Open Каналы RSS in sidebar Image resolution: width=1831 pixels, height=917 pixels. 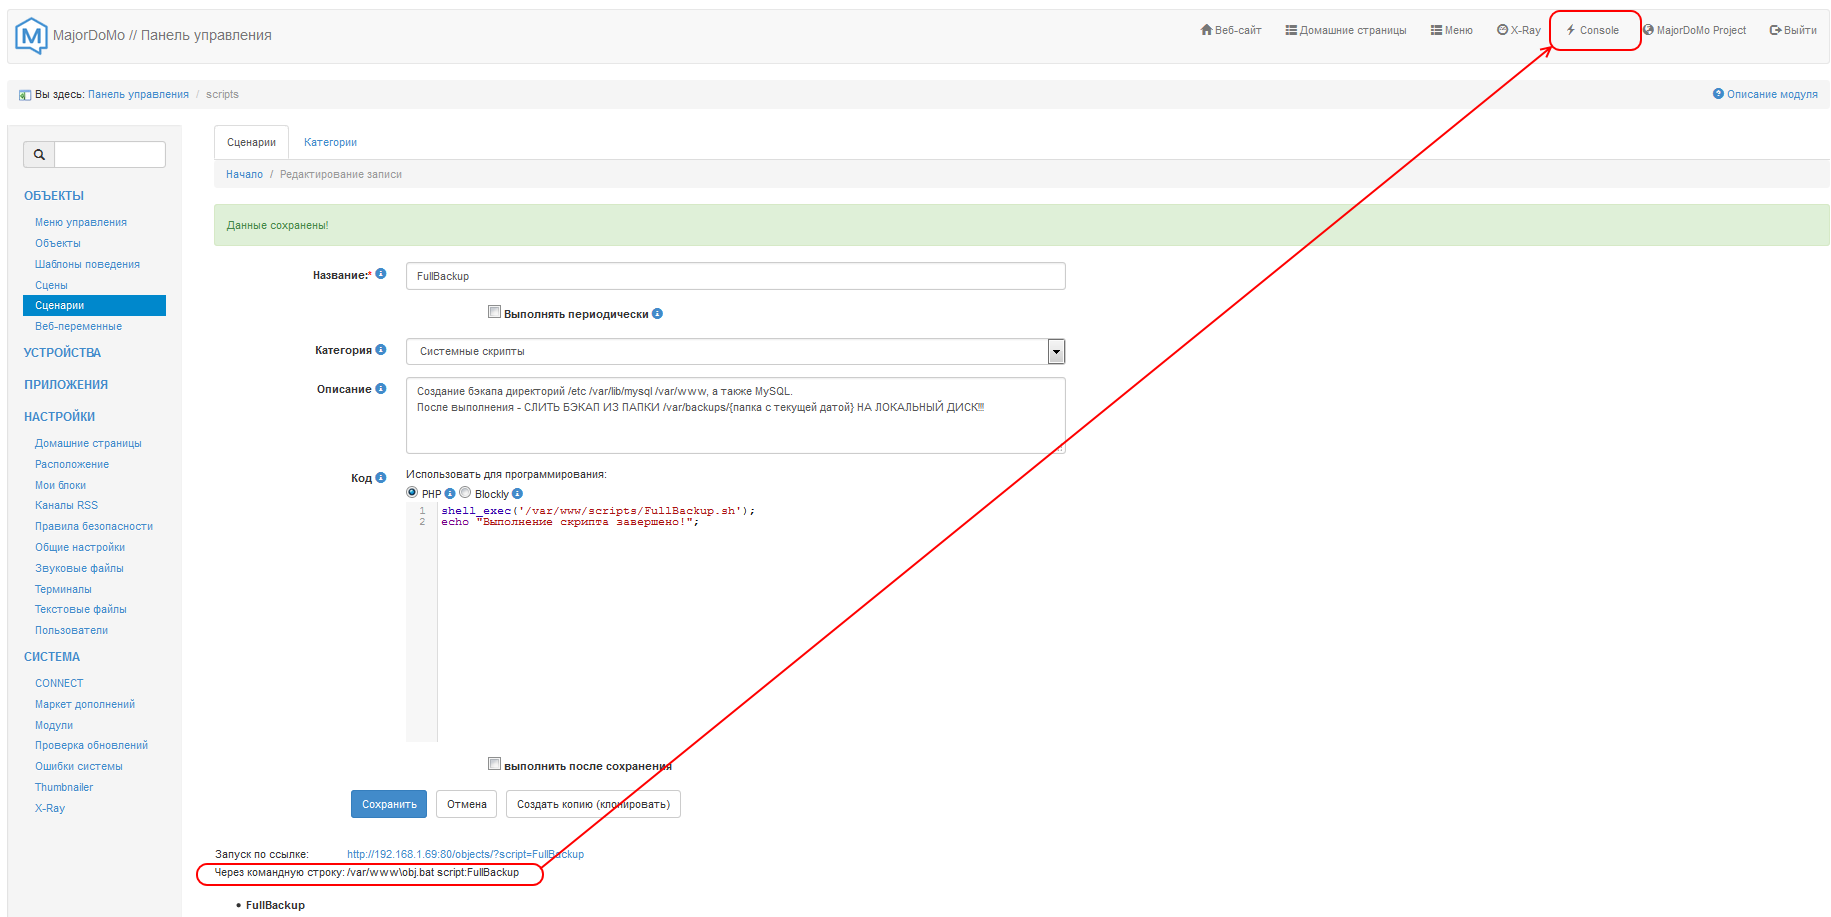(66, 505)
